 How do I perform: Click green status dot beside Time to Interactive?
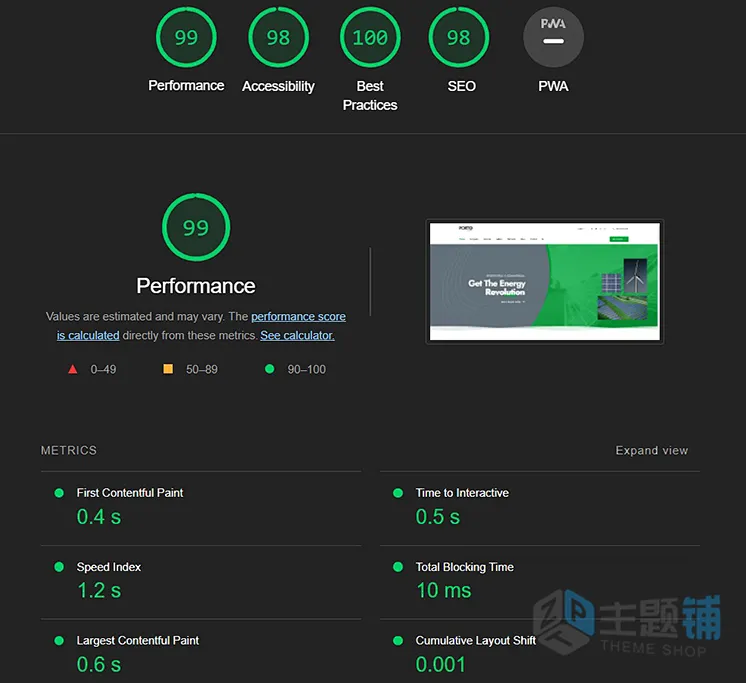[398, 493]
